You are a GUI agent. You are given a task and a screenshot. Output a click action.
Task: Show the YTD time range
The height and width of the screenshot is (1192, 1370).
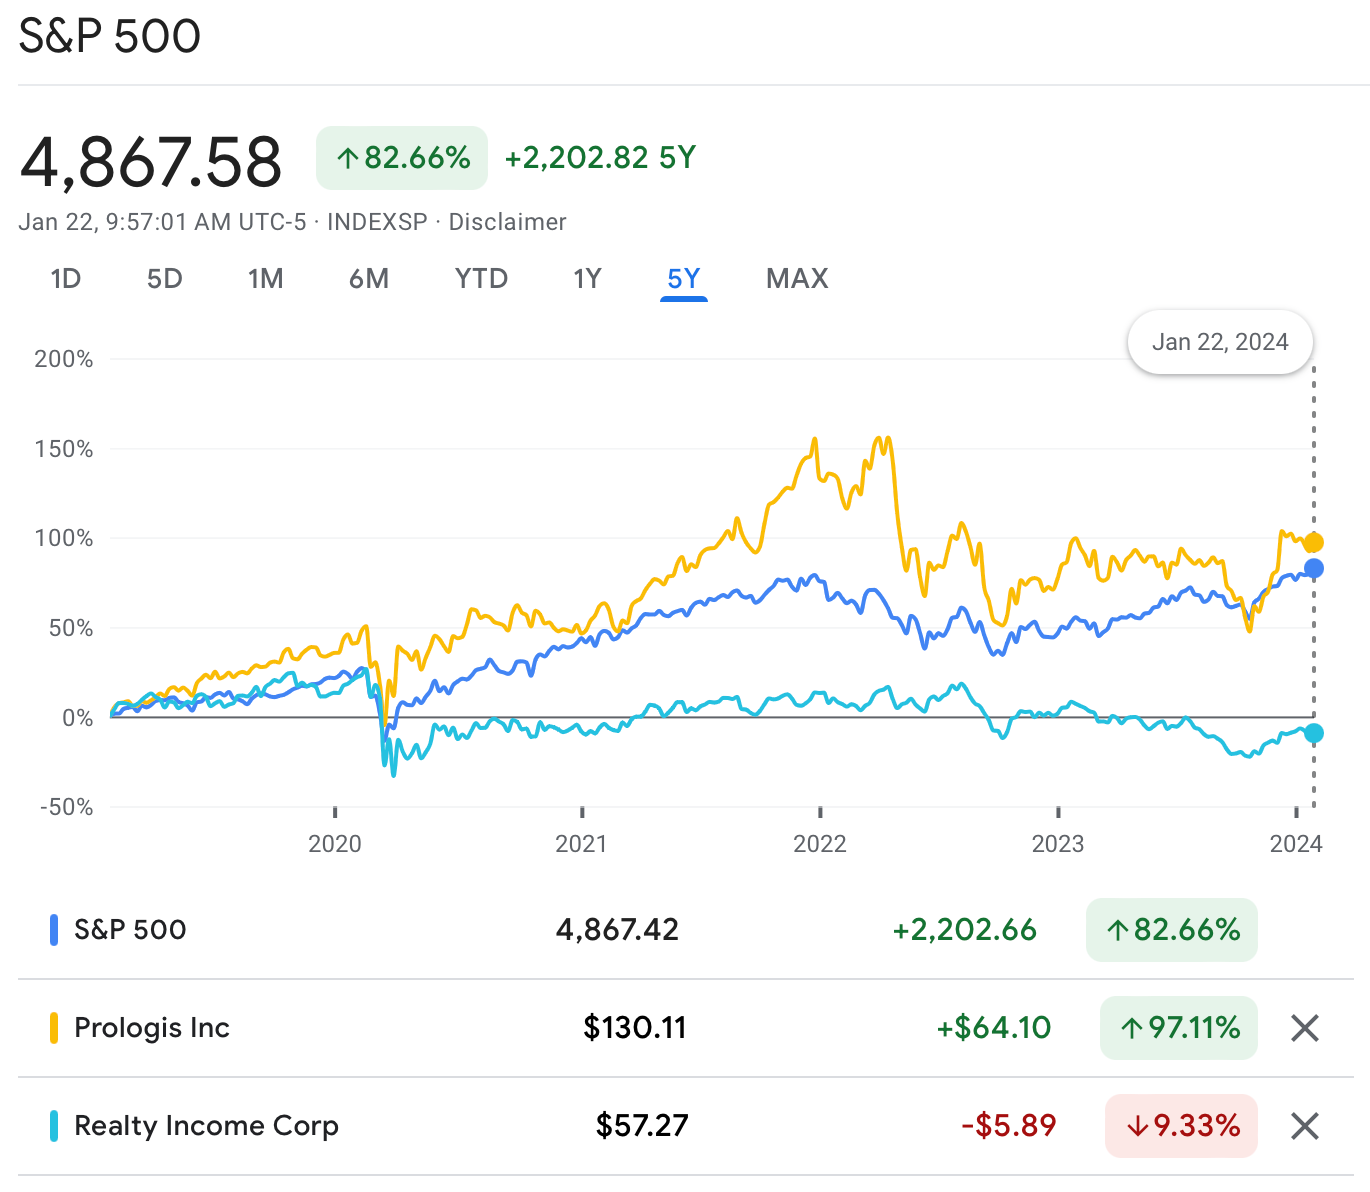point(482,279)
